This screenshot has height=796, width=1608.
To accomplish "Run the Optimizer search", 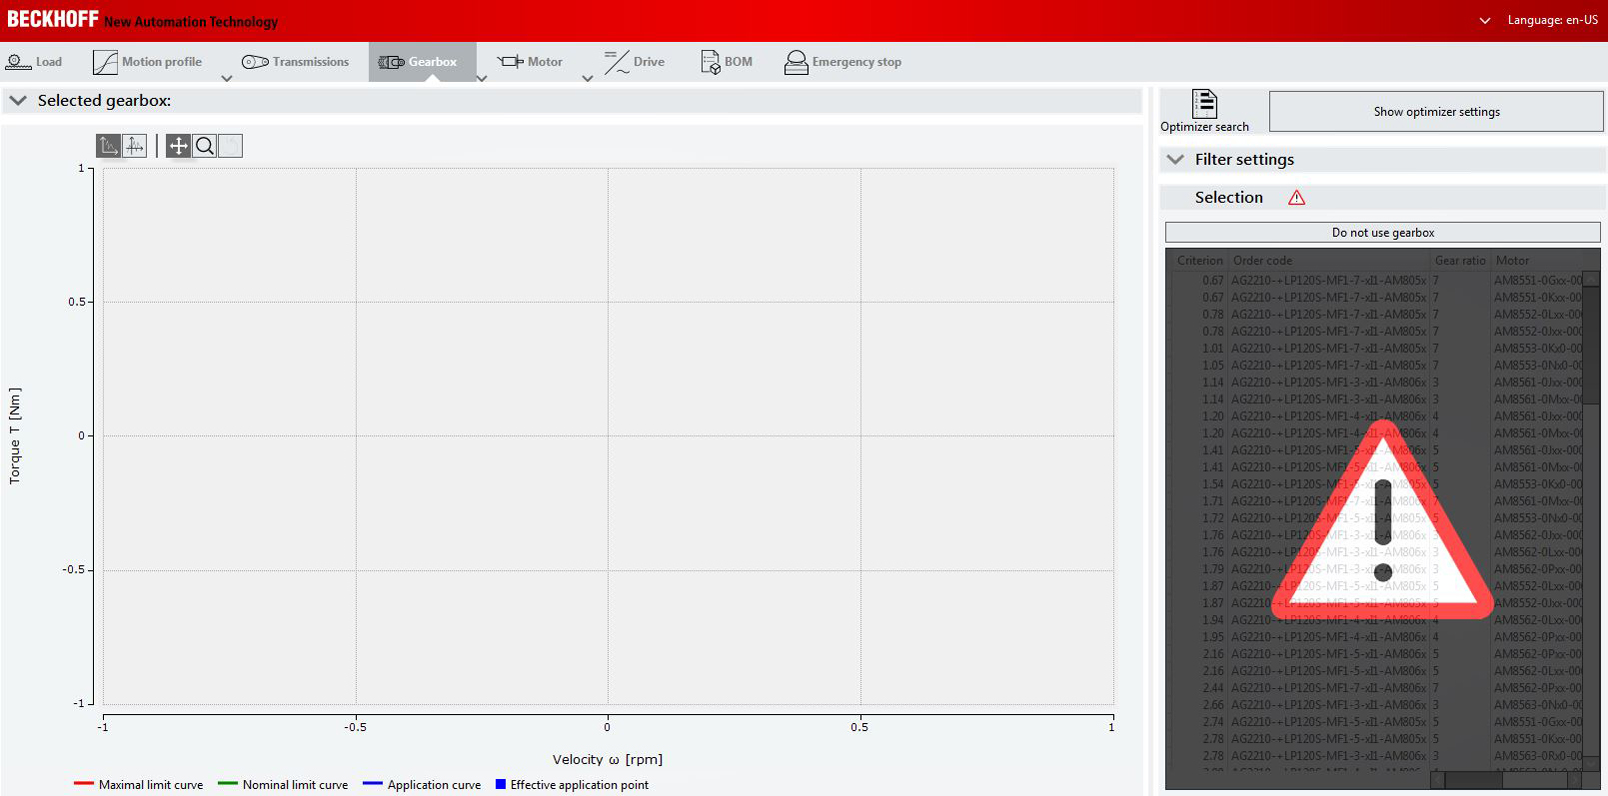I will [x=1204, y=111].
